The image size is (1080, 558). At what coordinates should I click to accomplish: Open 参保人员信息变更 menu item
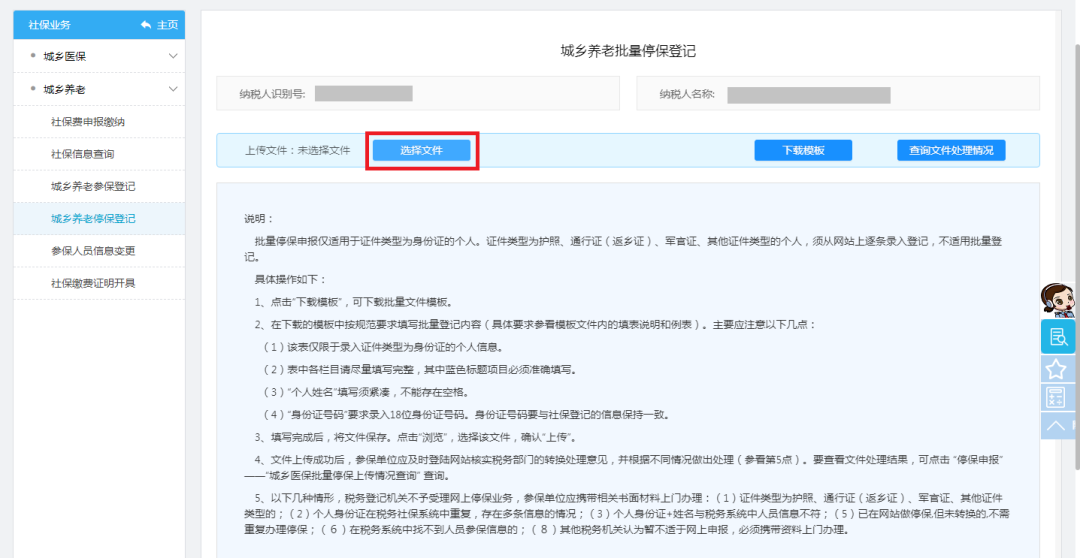(x=93, y=250)
